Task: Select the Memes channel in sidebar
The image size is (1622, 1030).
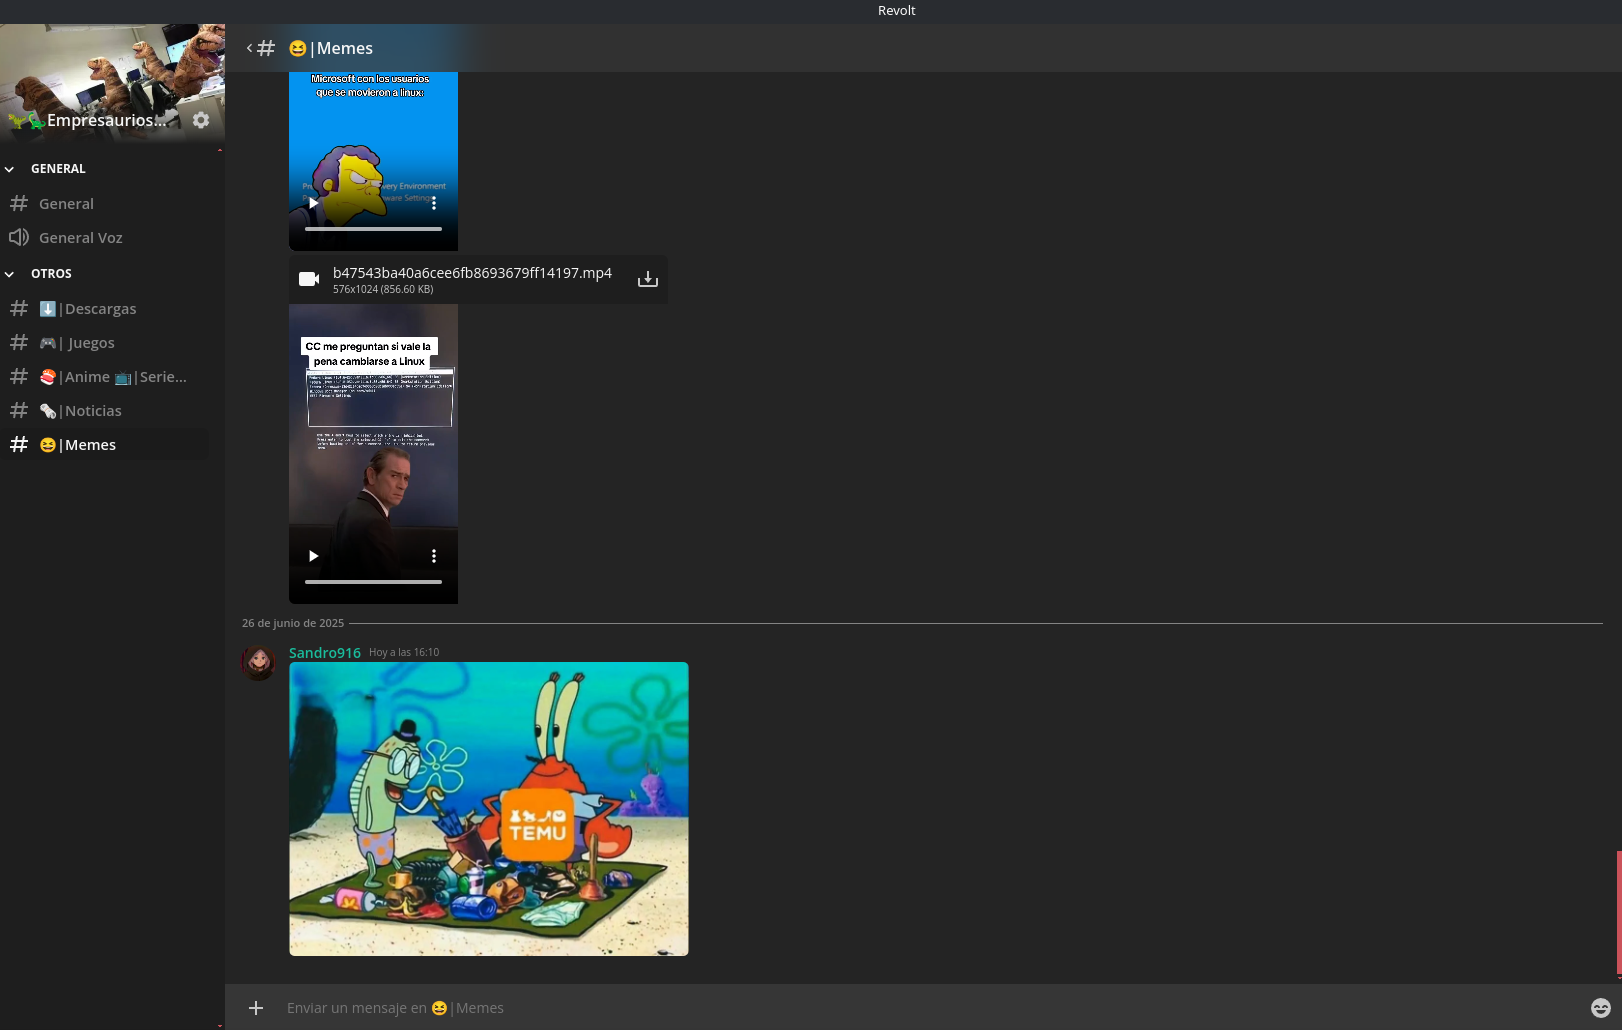Action: [105, 445]
